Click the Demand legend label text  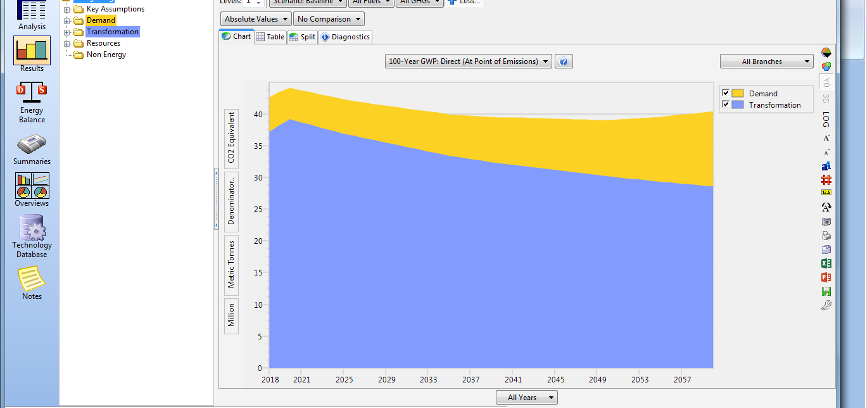click(x=763, y=93)
